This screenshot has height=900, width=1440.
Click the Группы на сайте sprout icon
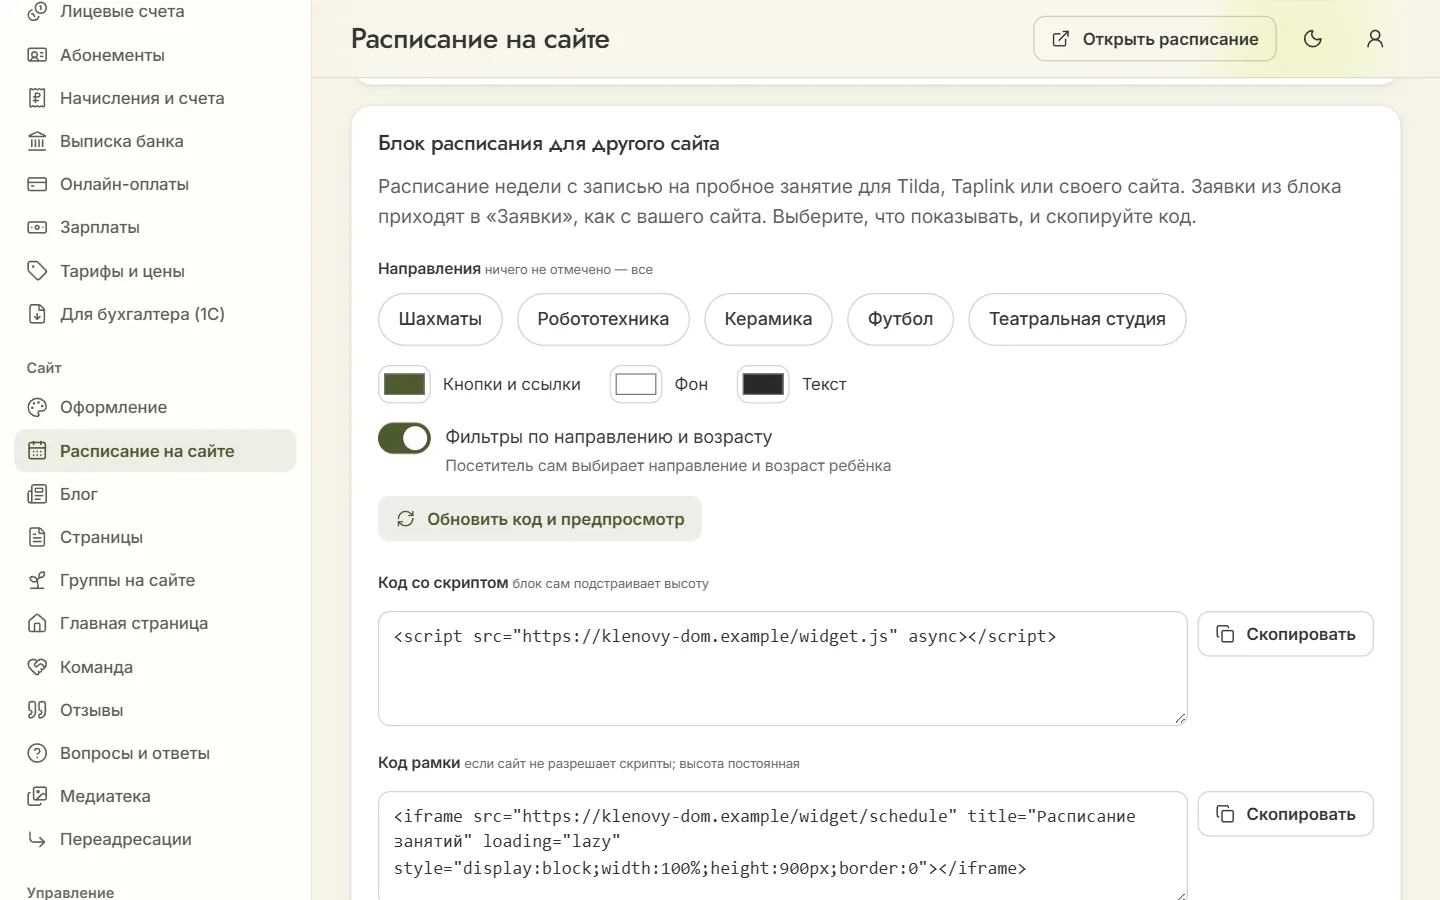[37, 580]
